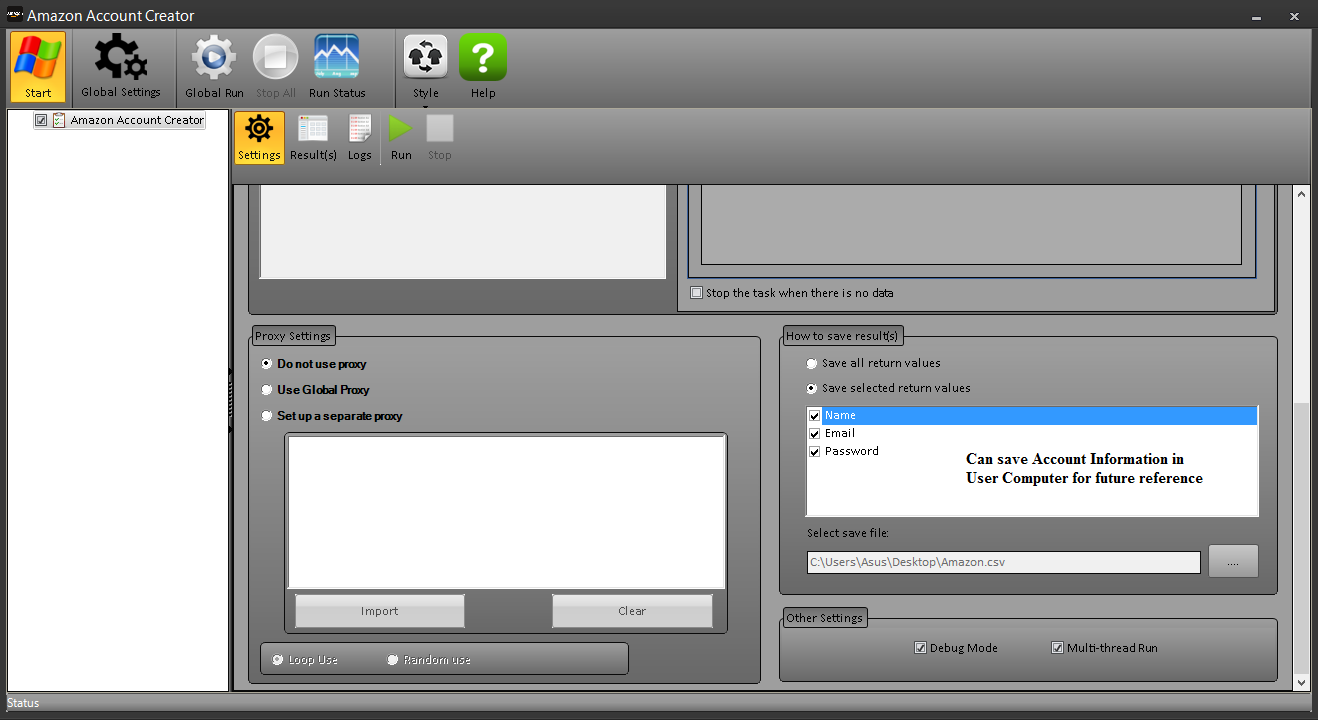Uncheck the Password return value
The width and height of the screenshot is (1318, 720).
pos(815,452)
